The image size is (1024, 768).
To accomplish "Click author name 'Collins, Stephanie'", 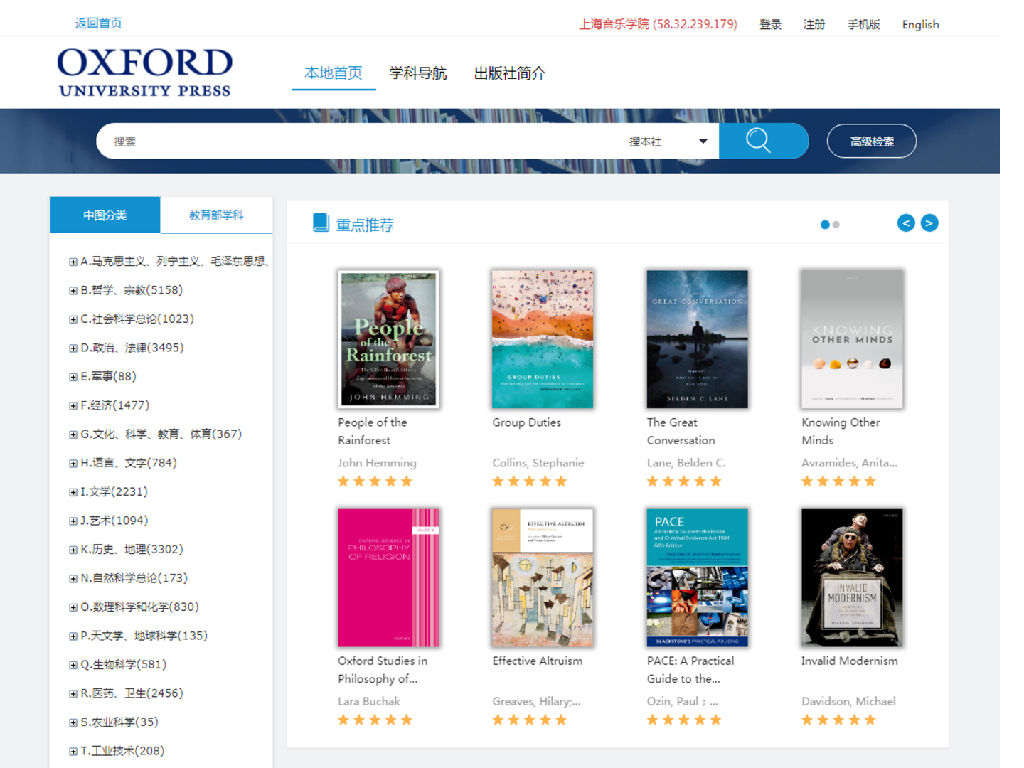I will click(x=538, y=463).
